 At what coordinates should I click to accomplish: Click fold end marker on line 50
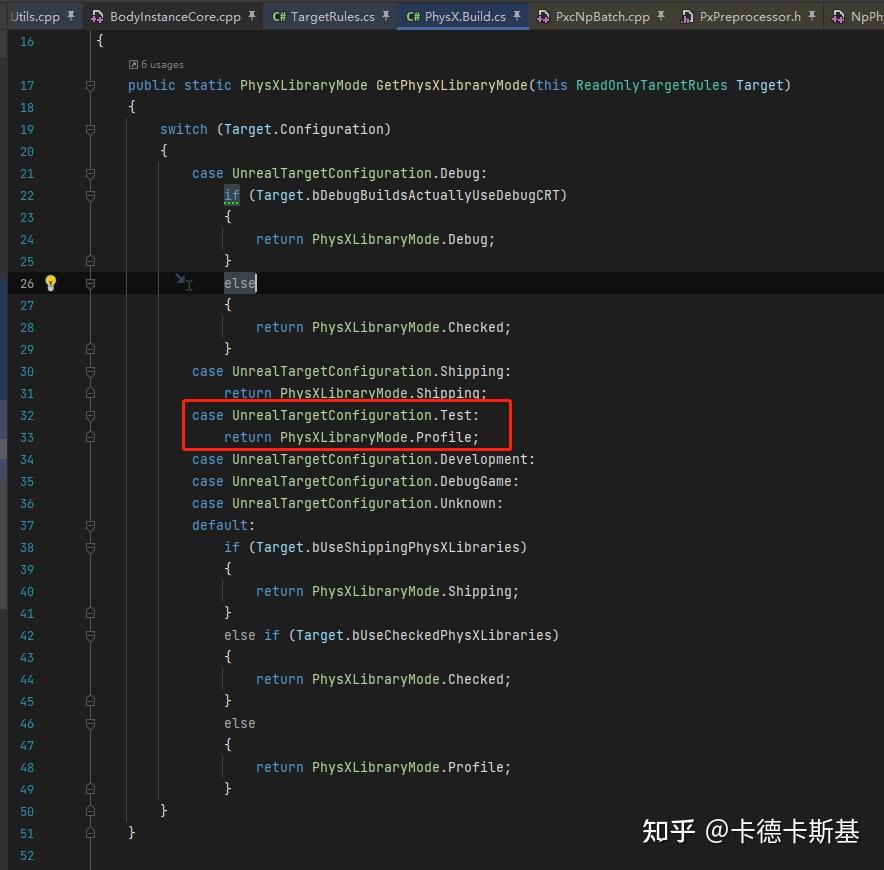(x=90, y=811)
